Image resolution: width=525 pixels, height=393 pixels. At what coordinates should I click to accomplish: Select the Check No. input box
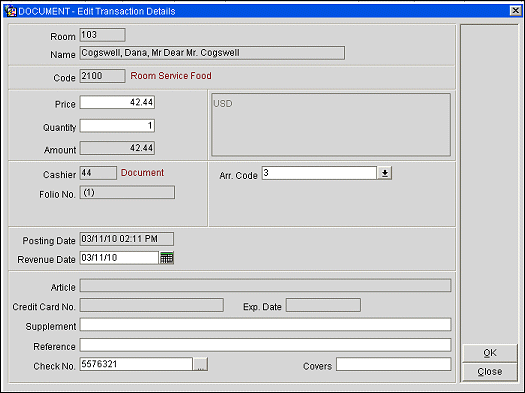point(136,364)
